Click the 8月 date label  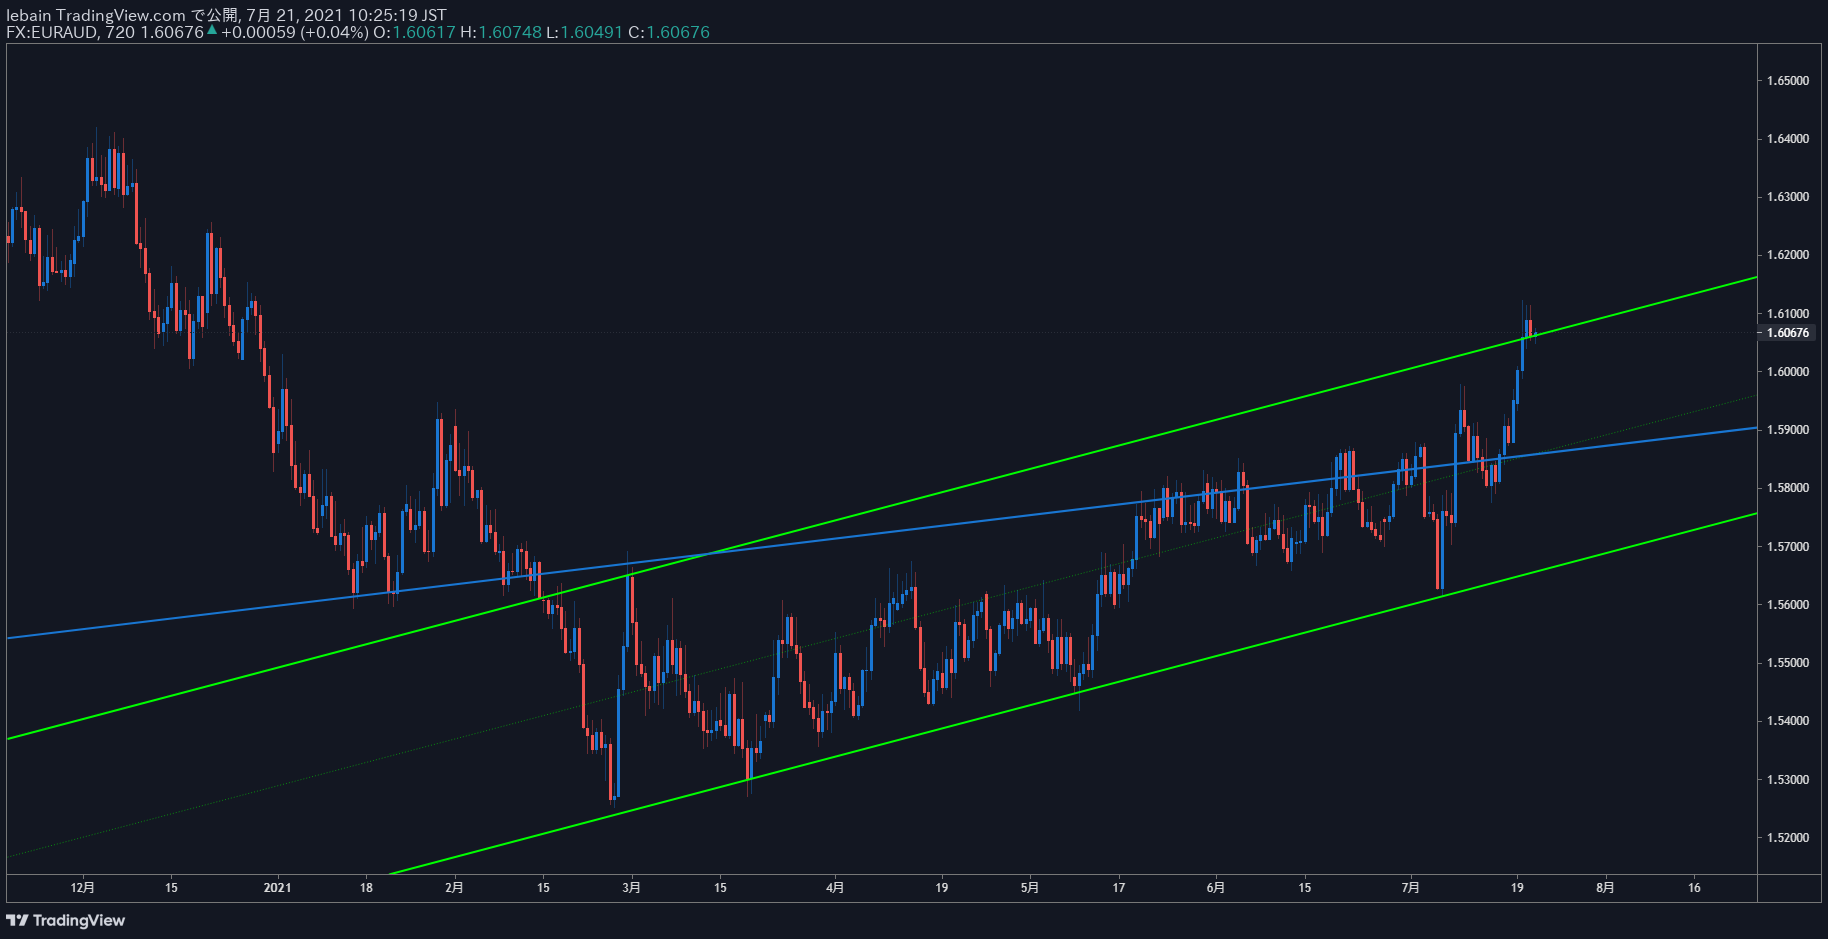1605,887
